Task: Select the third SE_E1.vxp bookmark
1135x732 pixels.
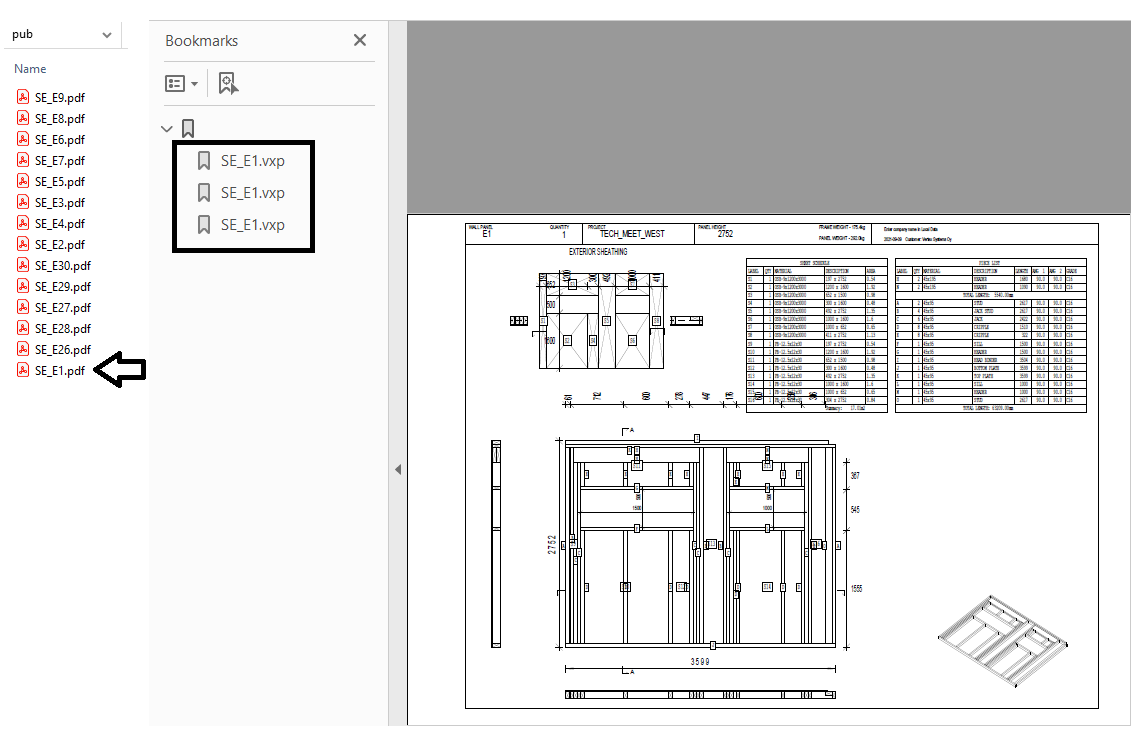Action: click(252, 225)
